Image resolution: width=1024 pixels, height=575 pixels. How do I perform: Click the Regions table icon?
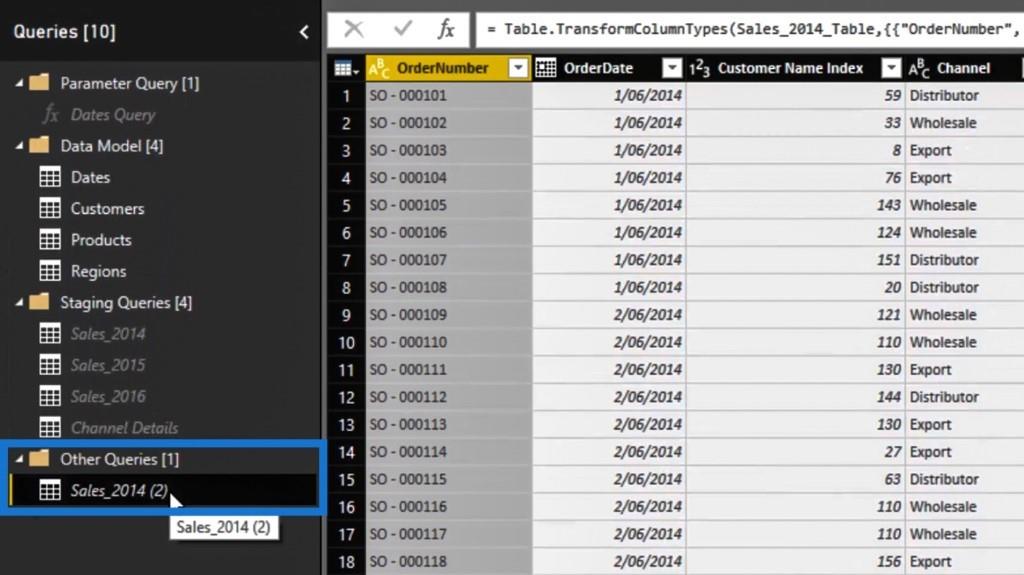click(x=50, y=271)
